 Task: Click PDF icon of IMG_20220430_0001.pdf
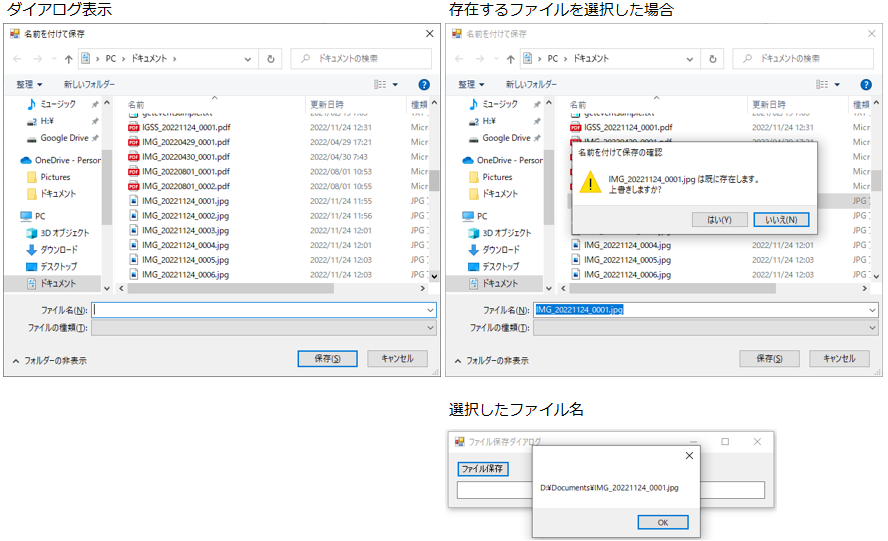[x=134, y=157]
